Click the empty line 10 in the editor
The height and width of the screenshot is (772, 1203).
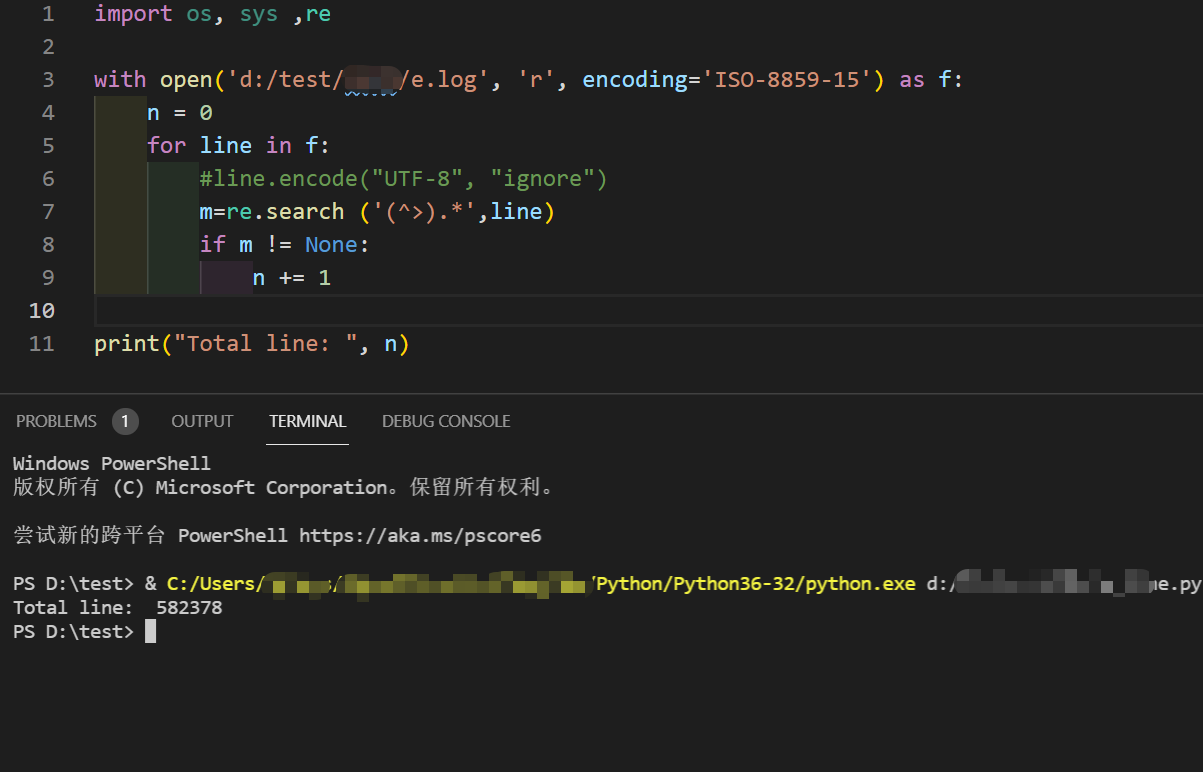[x=300, y=310]
